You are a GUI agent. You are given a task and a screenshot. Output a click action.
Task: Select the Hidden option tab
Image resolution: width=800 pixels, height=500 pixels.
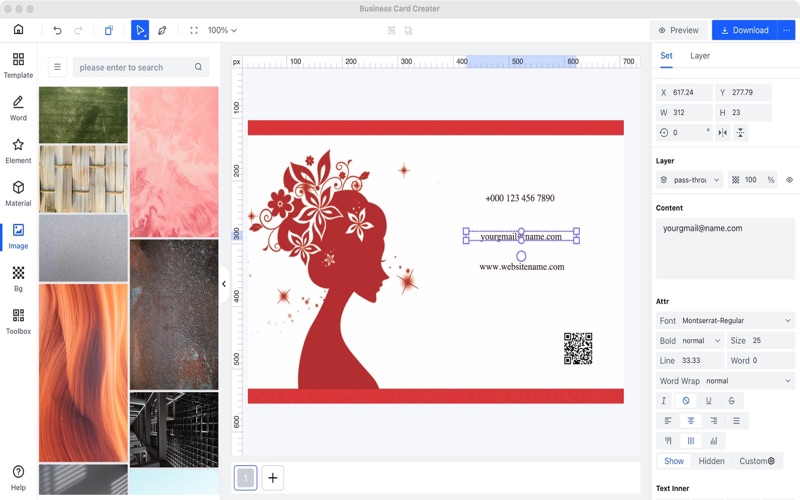tap(711, 461)
